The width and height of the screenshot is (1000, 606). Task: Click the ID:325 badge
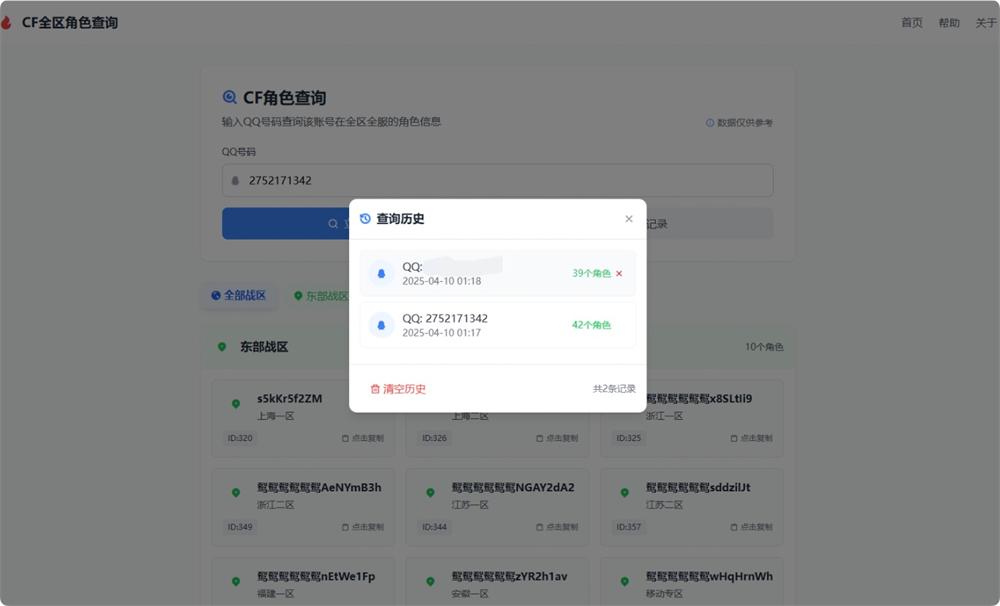pos(629,438)
